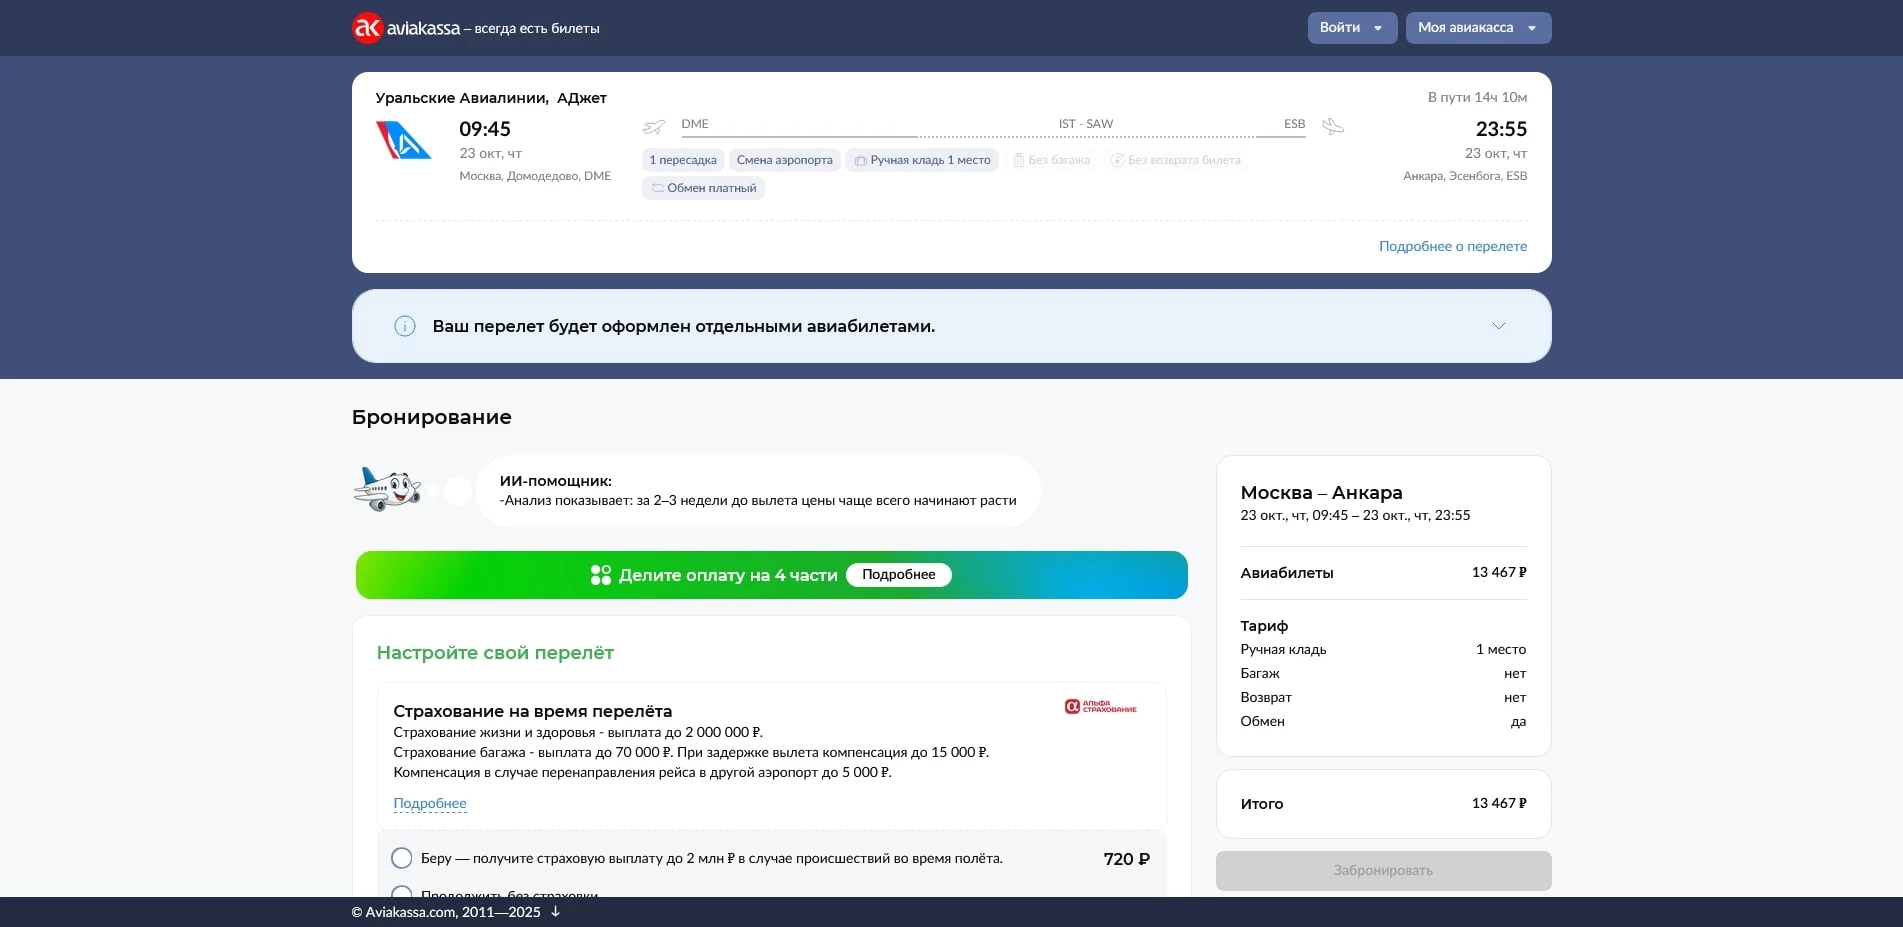The width and height of the screenshot is (1903, 927).
Task: Open Подробнее о перелете details
Action: (x=1452, y=246)
